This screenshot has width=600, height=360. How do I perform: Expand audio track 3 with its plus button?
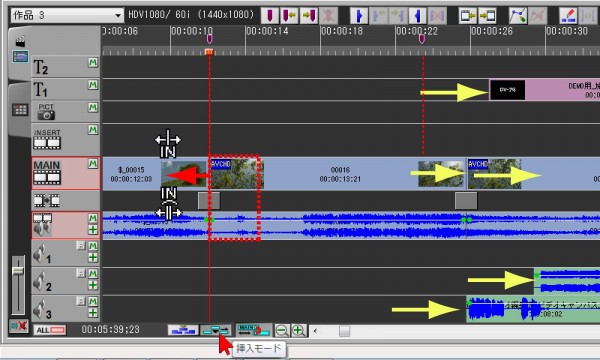pyautogui.click(x=93, y=313)
